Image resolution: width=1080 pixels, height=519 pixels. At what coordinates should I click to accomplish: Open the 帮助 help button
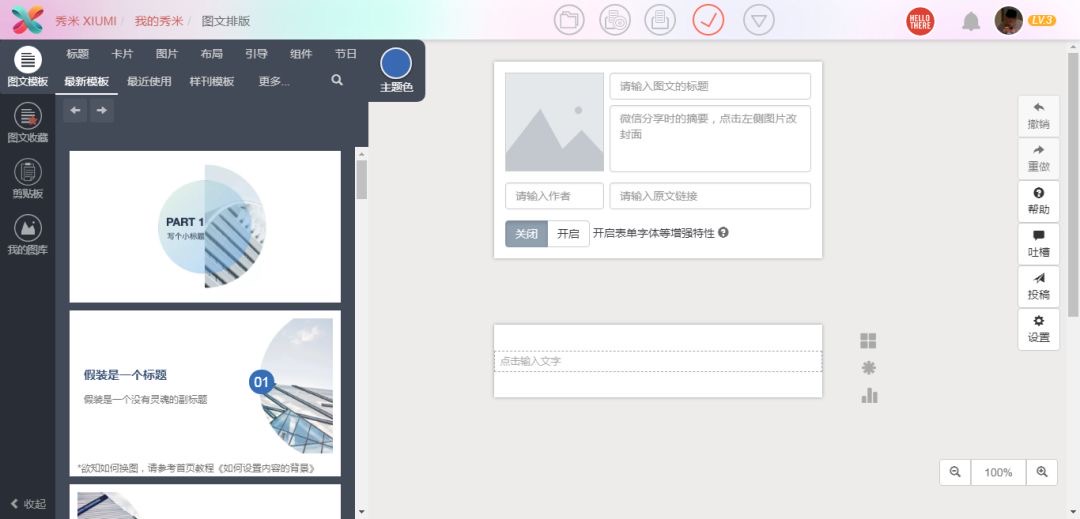[x=1039, y=201]
